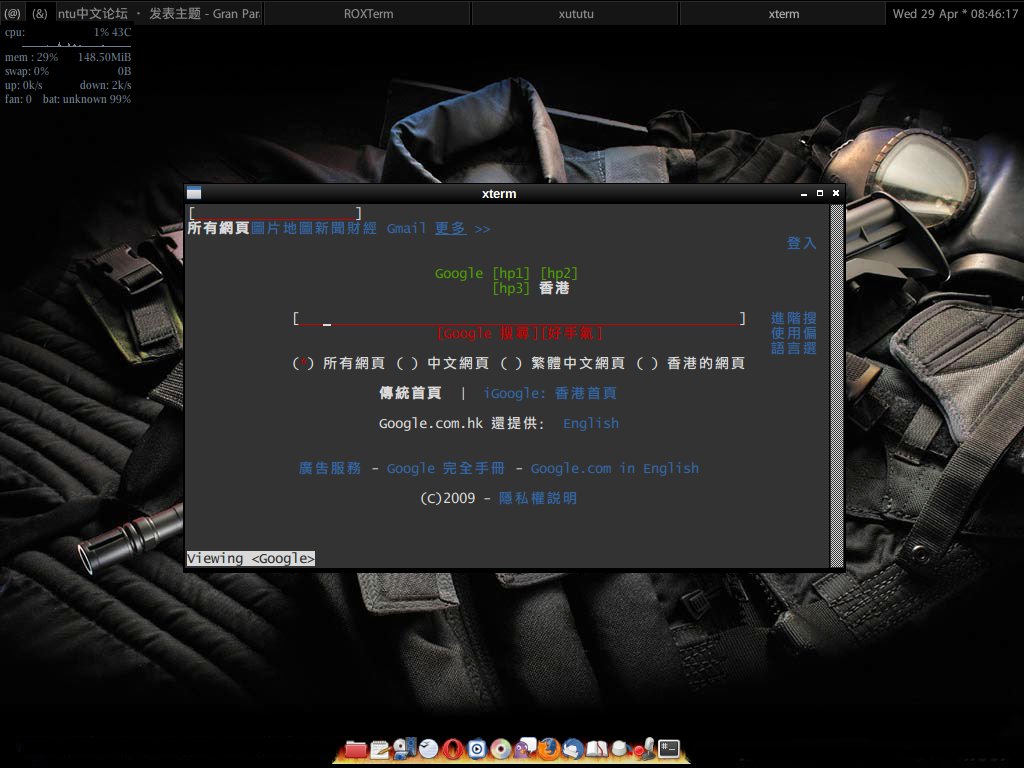Switch to the ROXTerm taskbar window

click(368, 13)
